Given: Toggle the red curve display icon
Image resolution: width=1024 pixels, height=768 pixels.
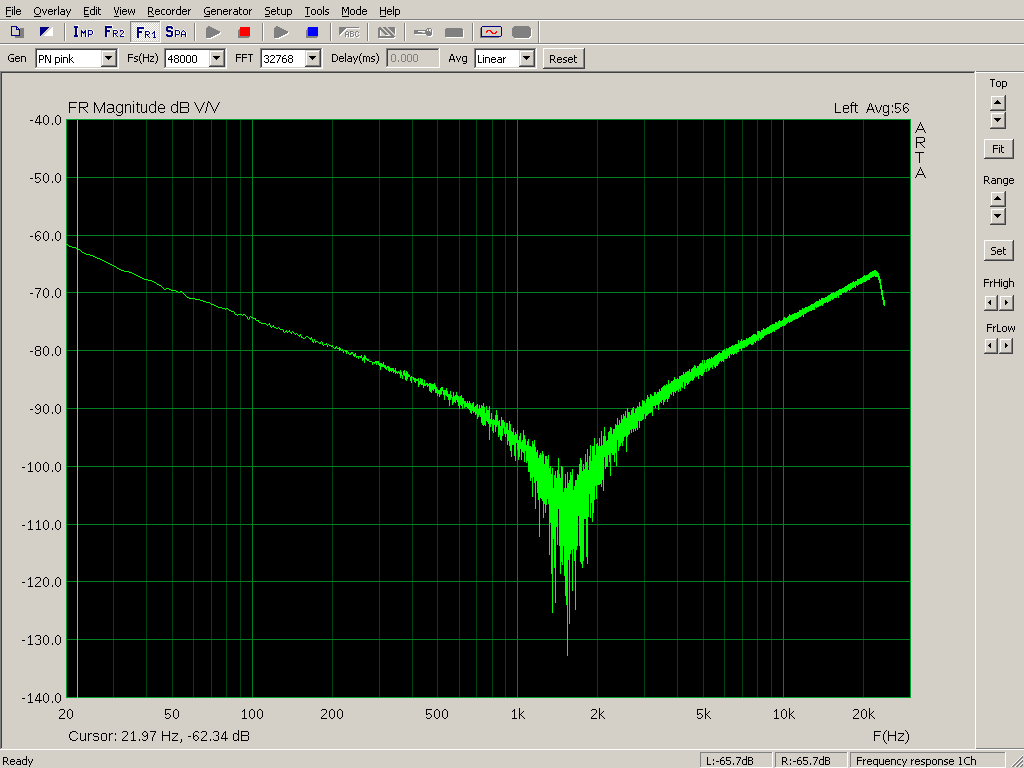Looking at the screenshot, I should pyautogui.click(x=491, y=32).
